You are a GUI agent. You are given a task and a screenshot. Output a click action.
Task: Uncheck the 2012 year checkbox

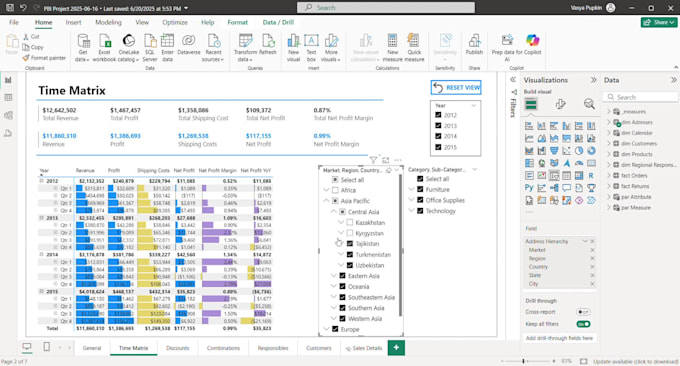438,115
